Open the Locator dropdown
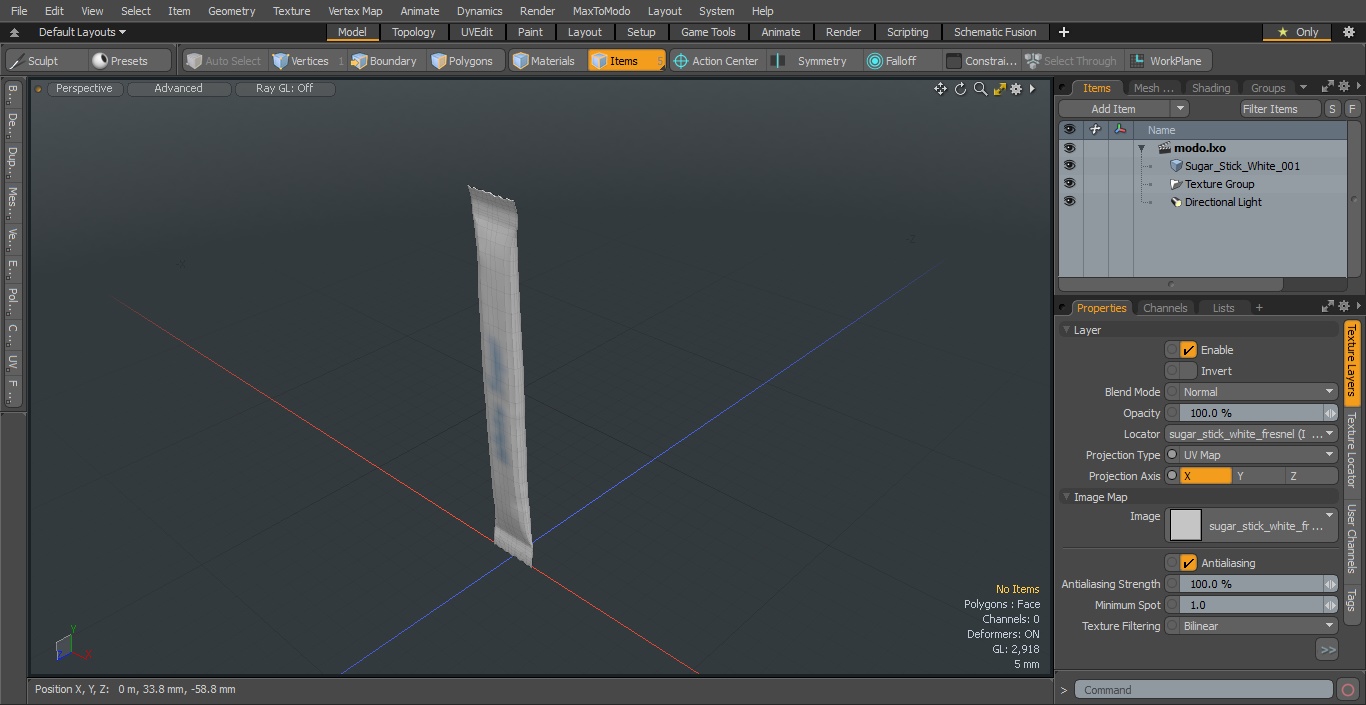 coord(1251,434)
